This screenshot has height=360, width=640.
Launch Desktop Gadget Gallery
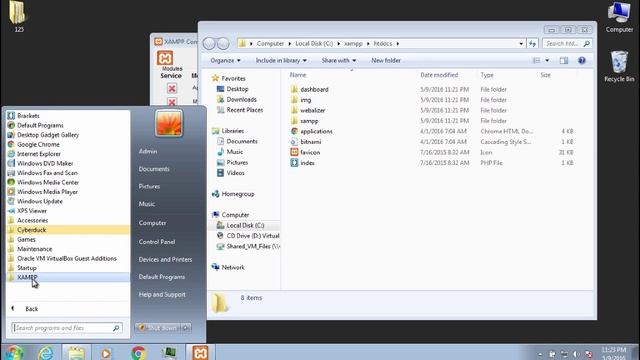click(x=48, y=135)
